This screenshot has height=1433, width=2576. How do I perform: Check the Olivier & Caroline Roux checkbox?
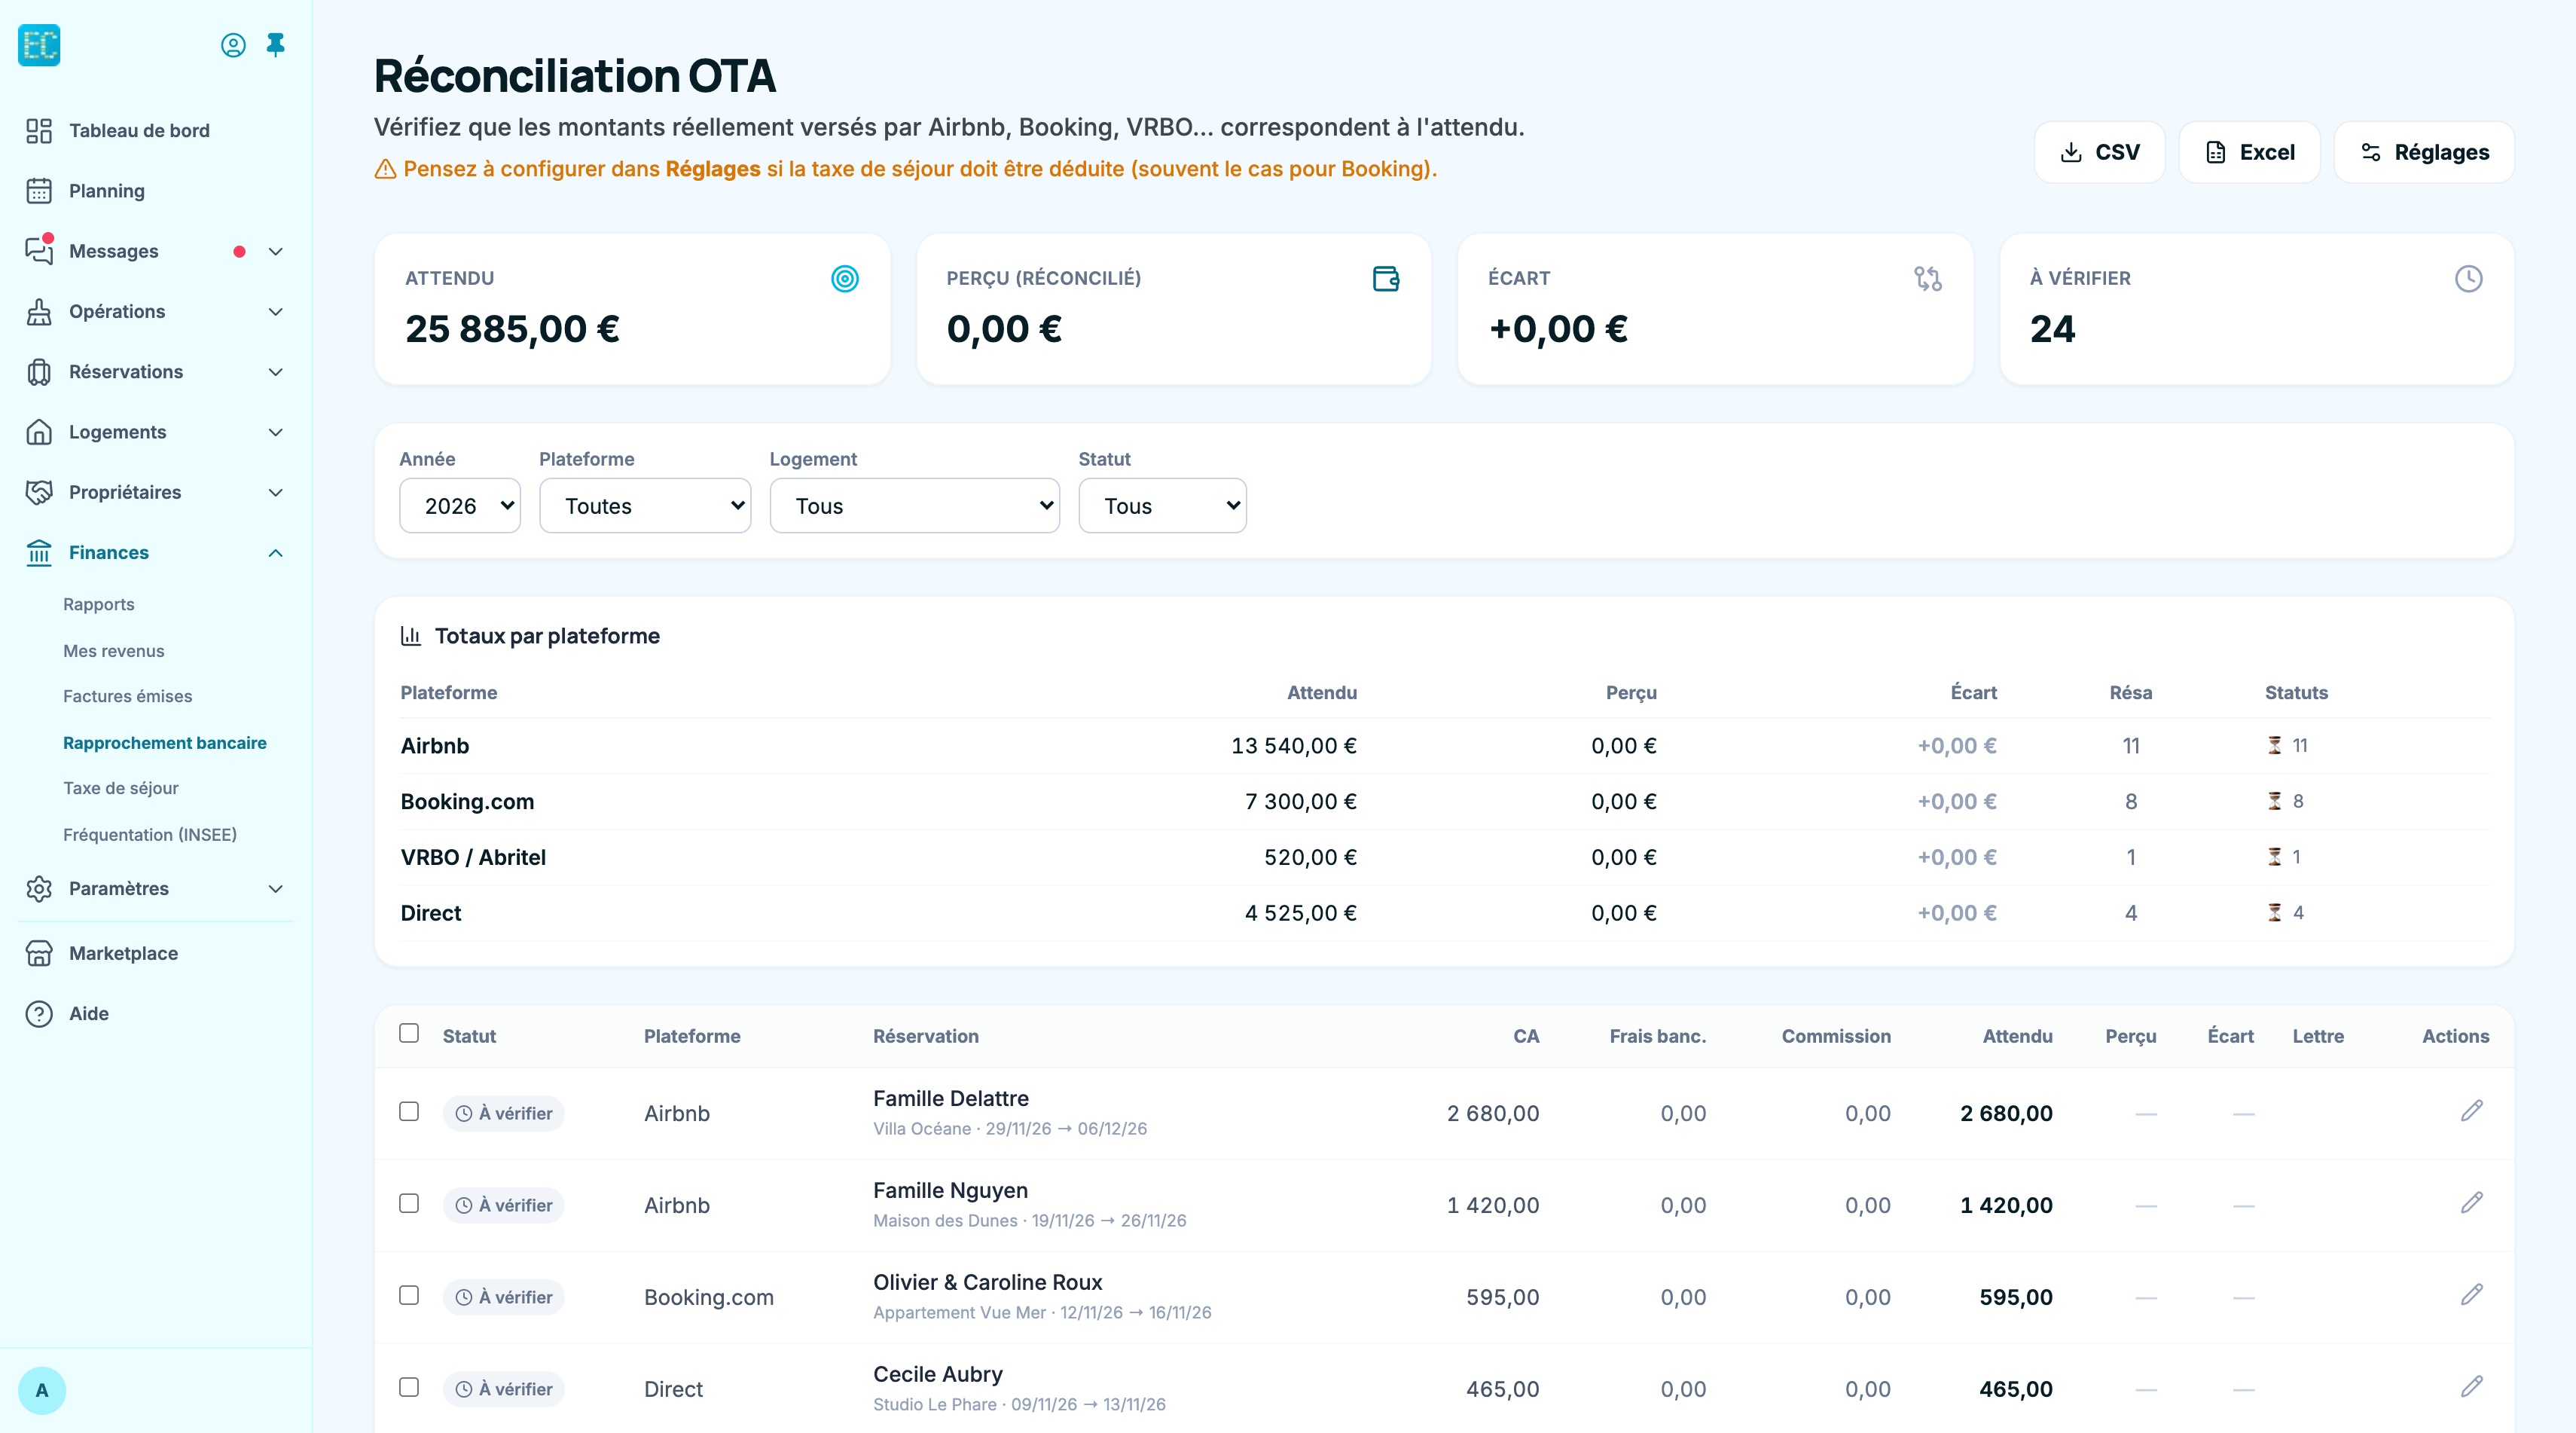(x=409, y=1295)
